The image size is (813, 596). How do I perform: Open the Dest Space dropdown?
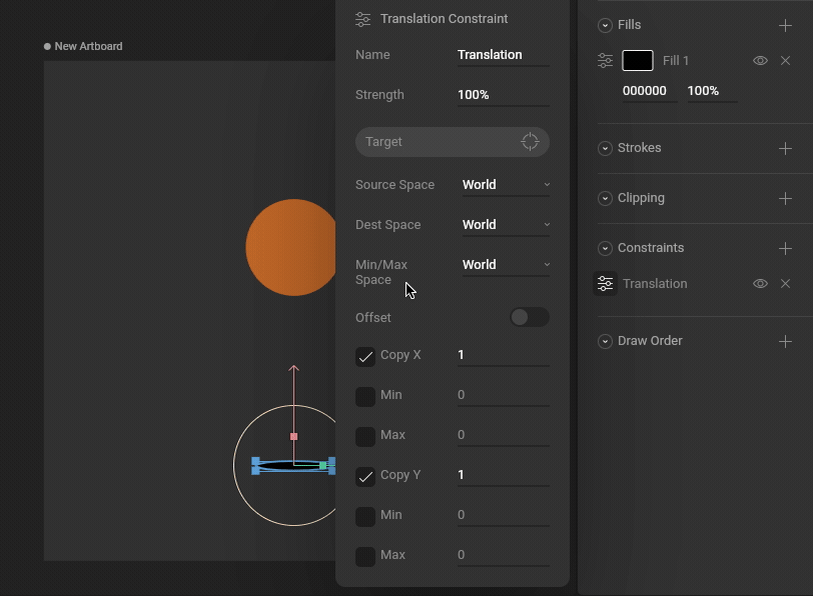(x=505, y=225)
